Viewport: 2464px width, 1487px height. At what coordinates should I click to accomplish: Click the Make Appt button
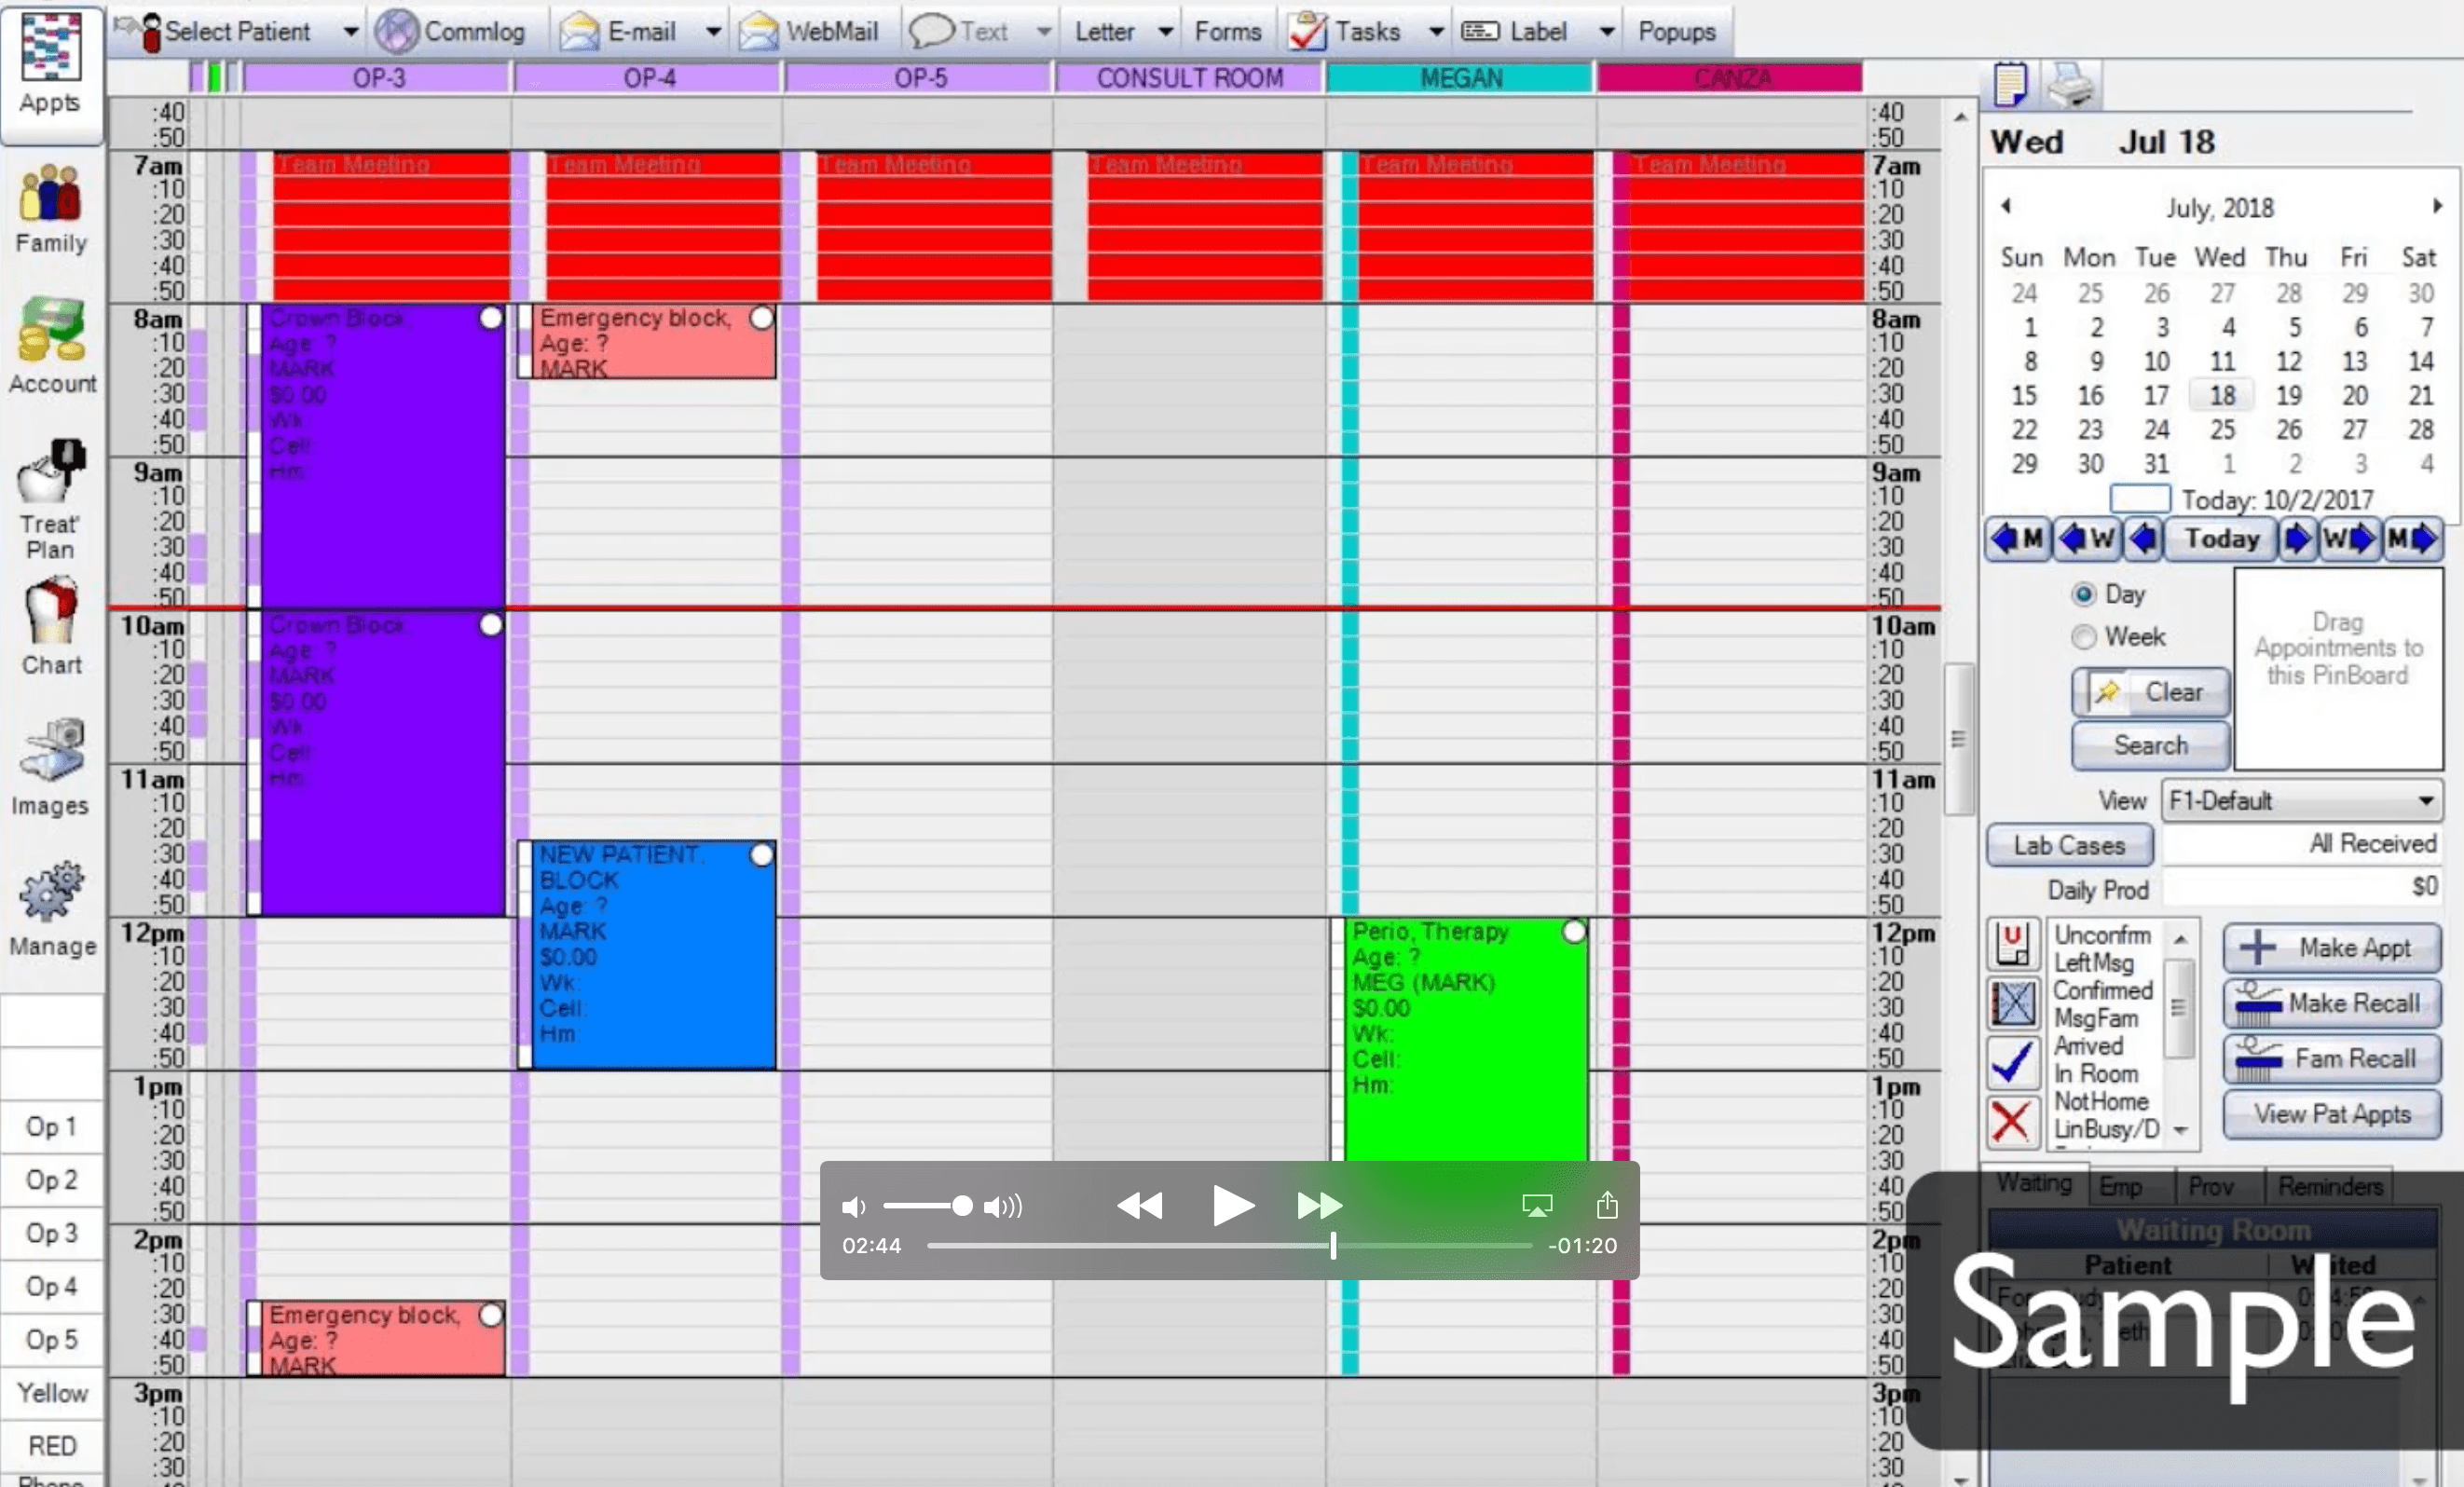coord(2331,948)
